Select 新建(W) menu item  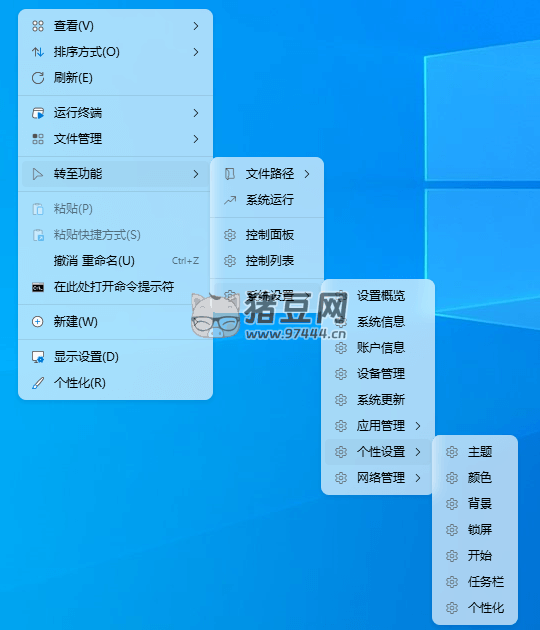pos(115,322)
